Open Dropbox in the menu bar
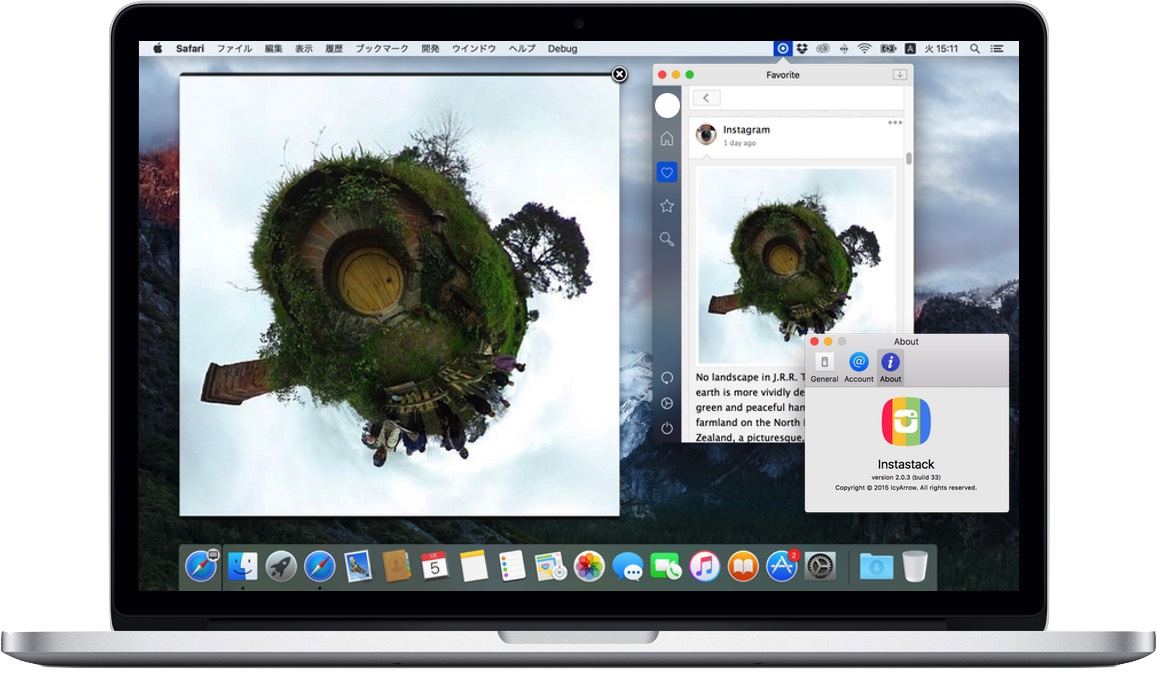This screenshot has height=677, width=1157. (x=802, y=49)
